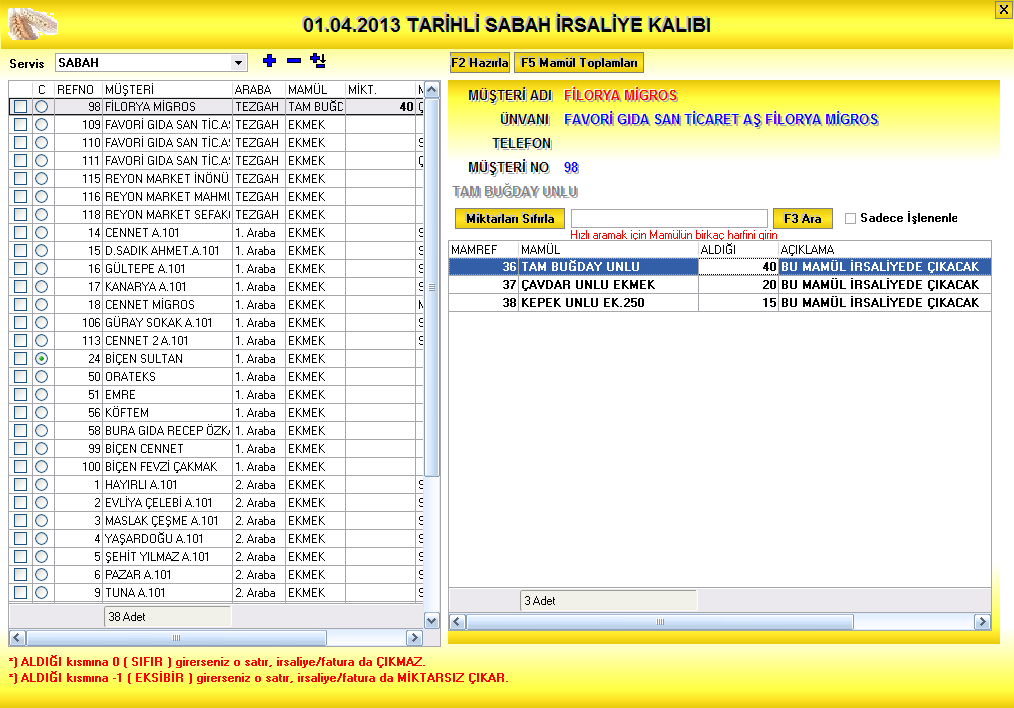Screen dimensions: 1014x708
Task: Click the ARABA column header
Action: click(x=258, y=90)
